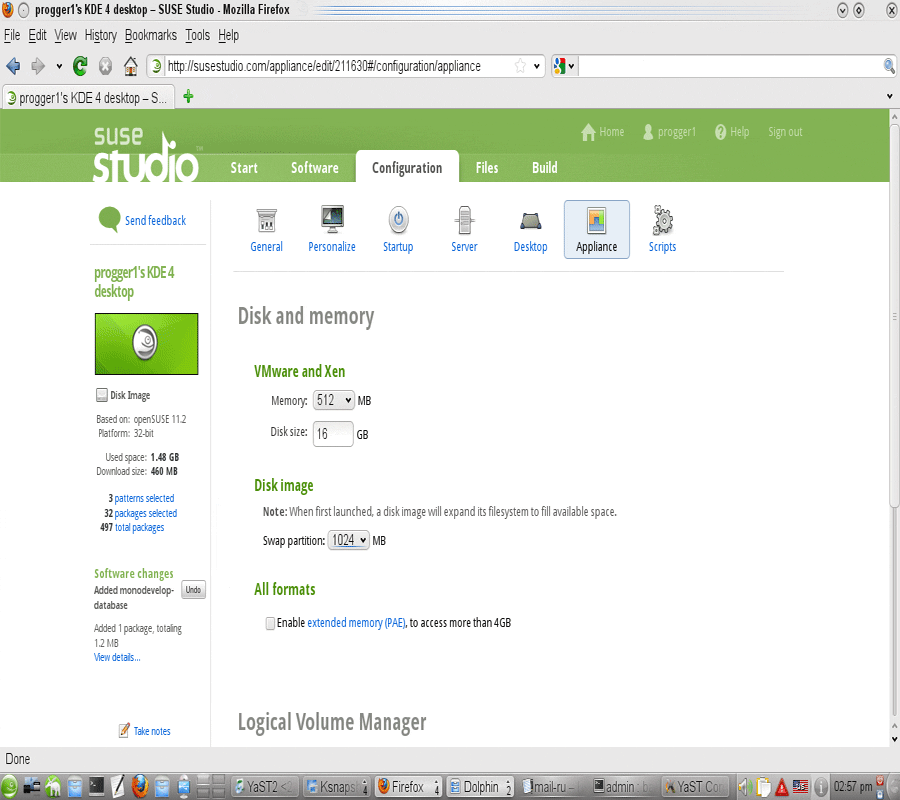Click the Disk size input field

333,434
